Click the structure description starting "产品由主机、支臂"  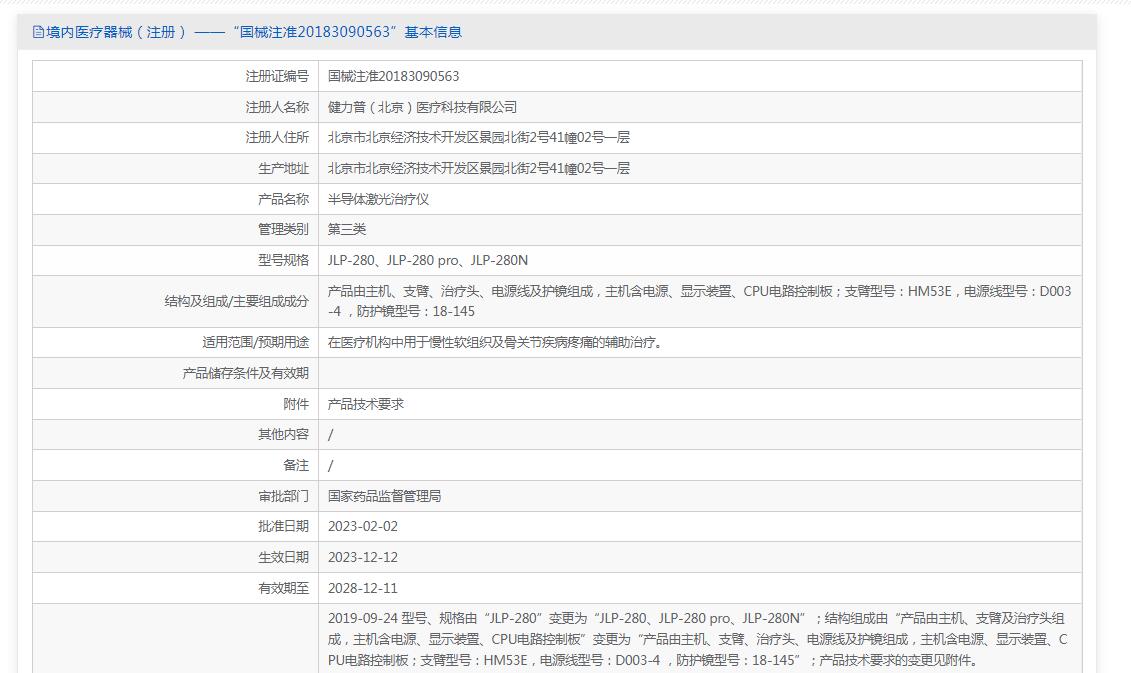point(699,302)
